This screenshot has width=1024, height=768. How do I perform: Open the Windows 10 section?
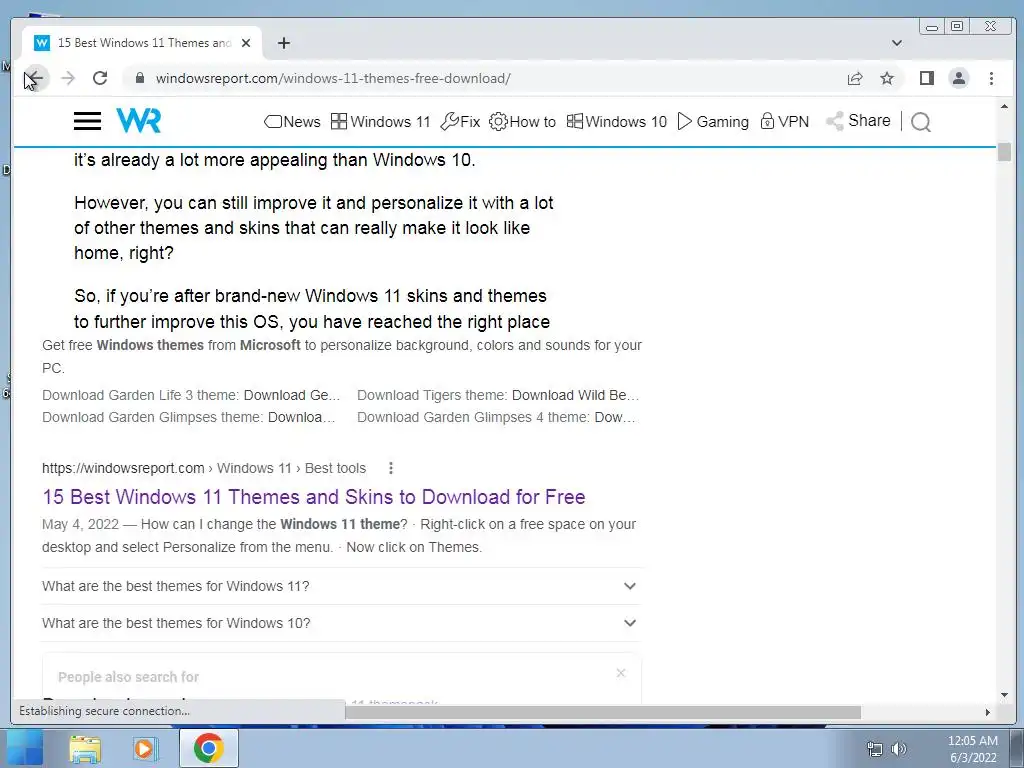point(616,121)
